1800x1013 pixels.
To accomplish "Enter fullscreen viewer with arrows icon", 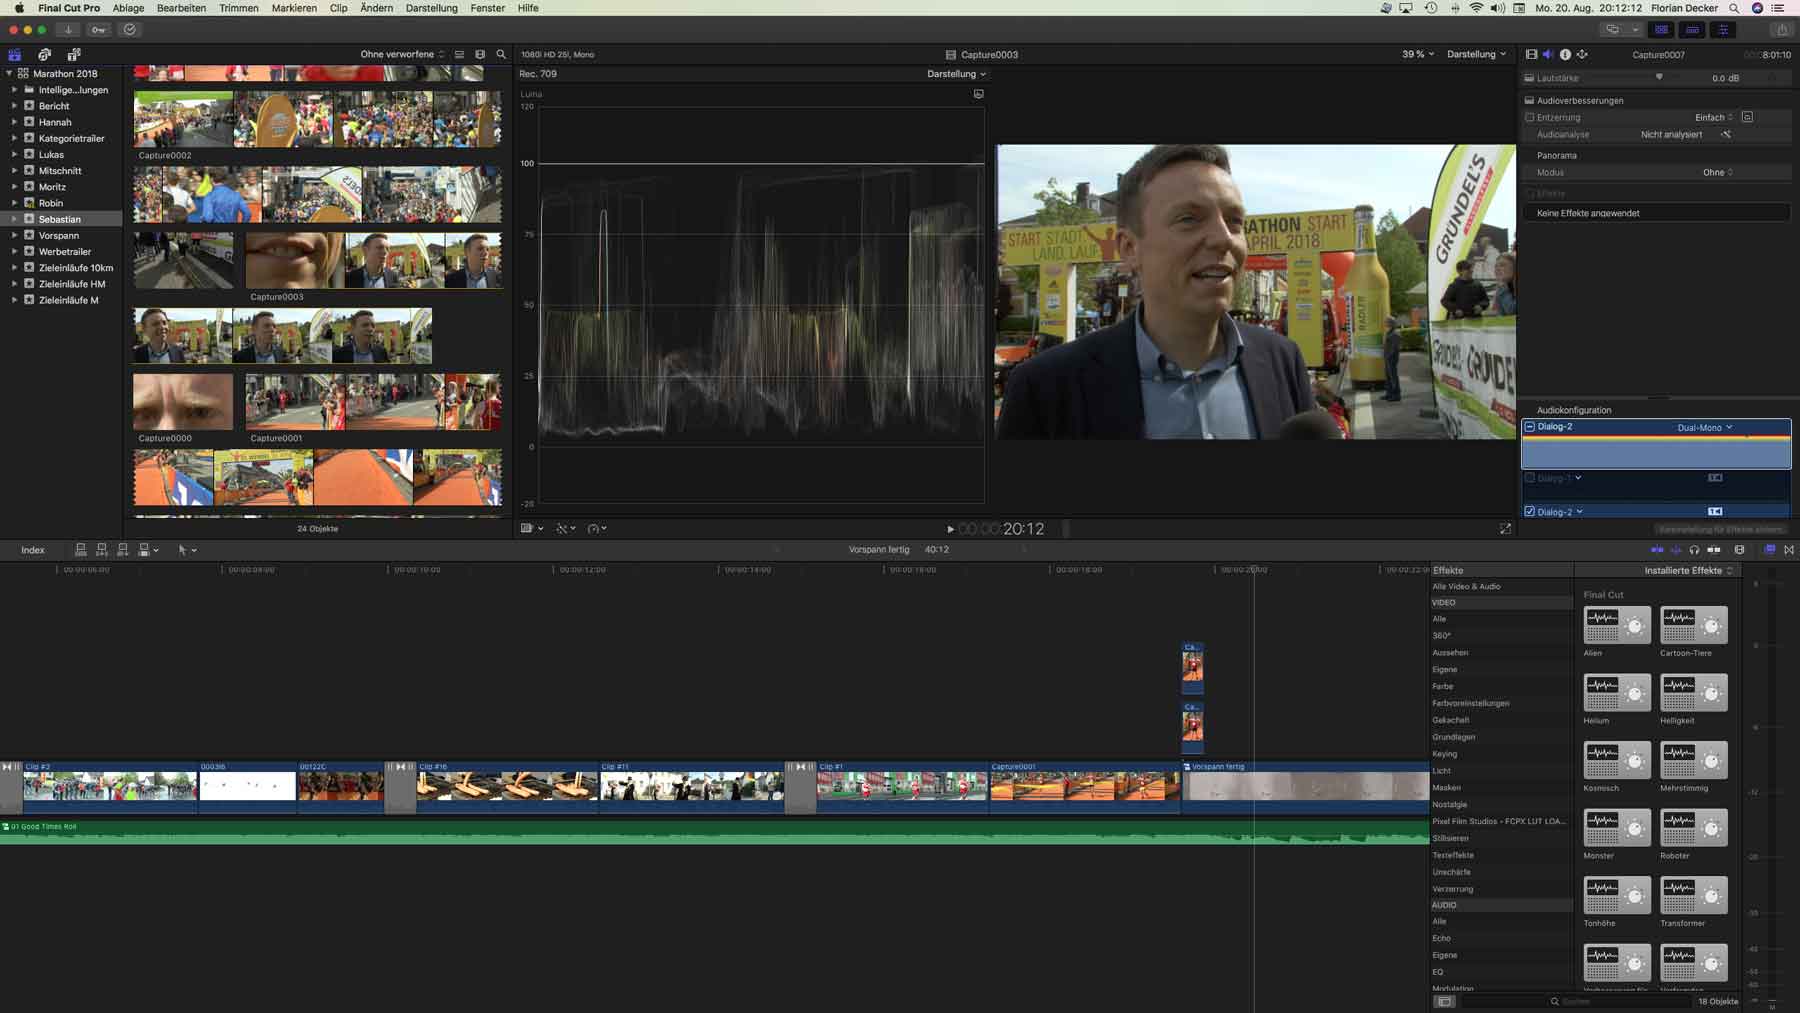I will (x=1505, y=529).
